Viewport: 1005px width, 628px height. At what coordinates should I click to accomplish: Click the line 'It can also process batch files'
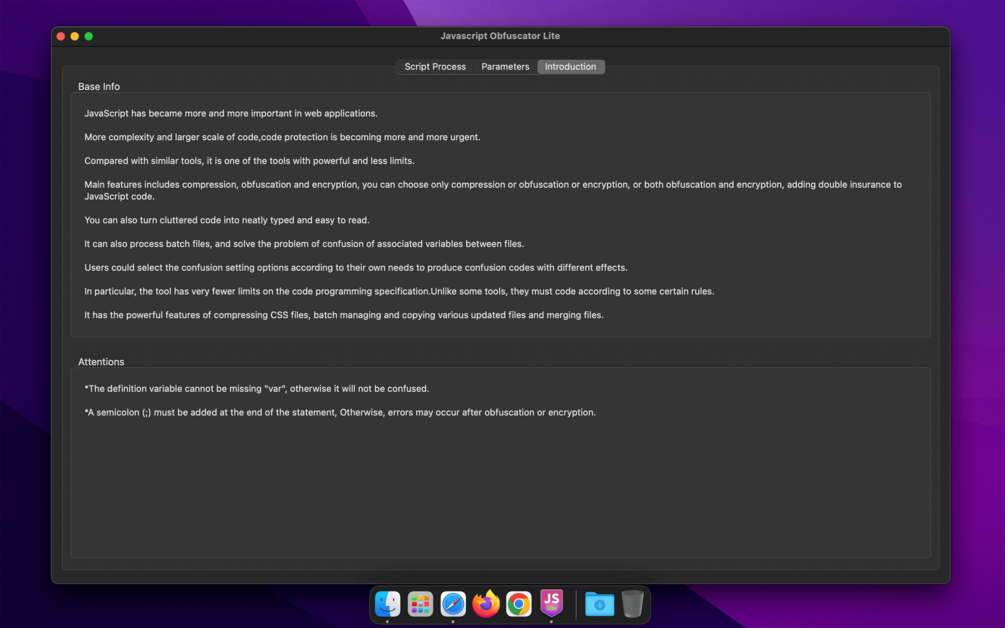tap(304, 244)
